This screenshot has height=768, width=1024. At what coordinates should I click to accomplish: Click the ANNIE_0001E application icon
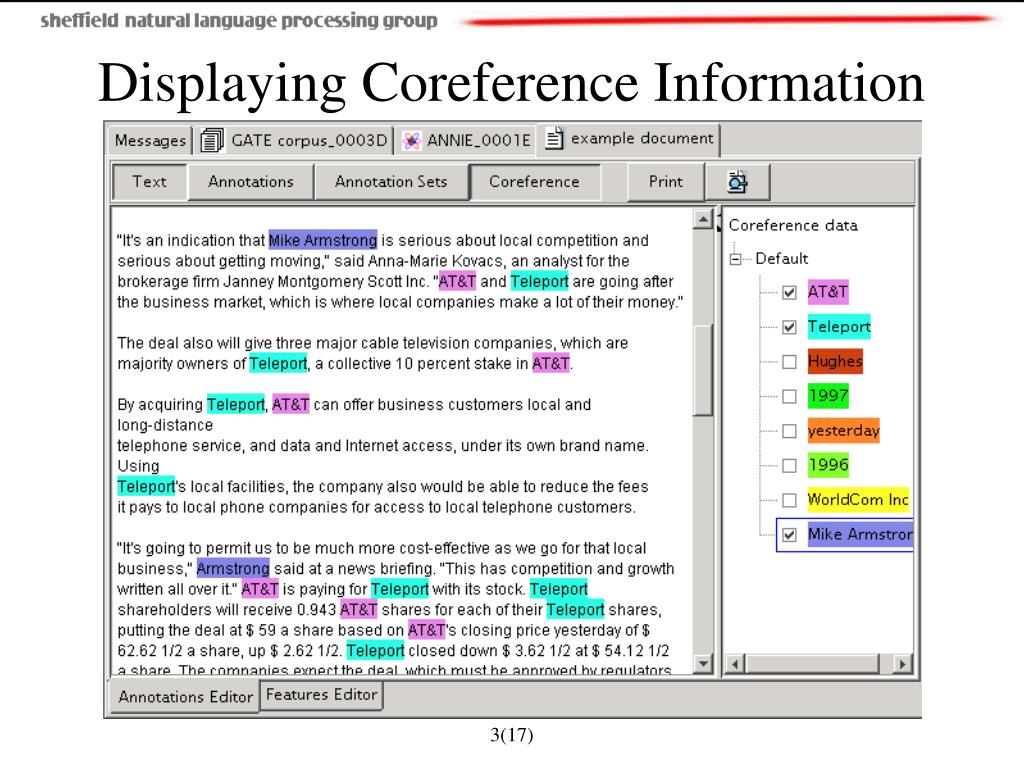click(411, 140)
